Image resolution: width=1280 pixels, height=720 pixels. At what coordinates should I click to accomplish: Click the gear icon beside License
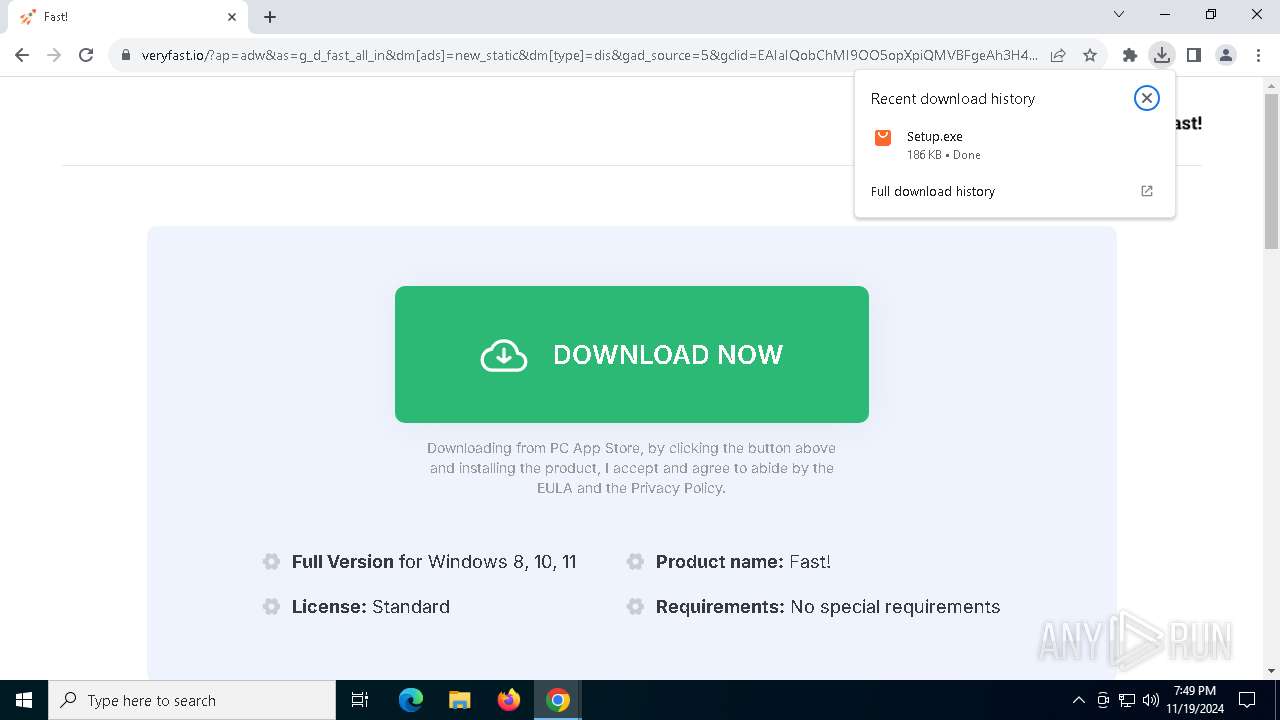(271, 607)
